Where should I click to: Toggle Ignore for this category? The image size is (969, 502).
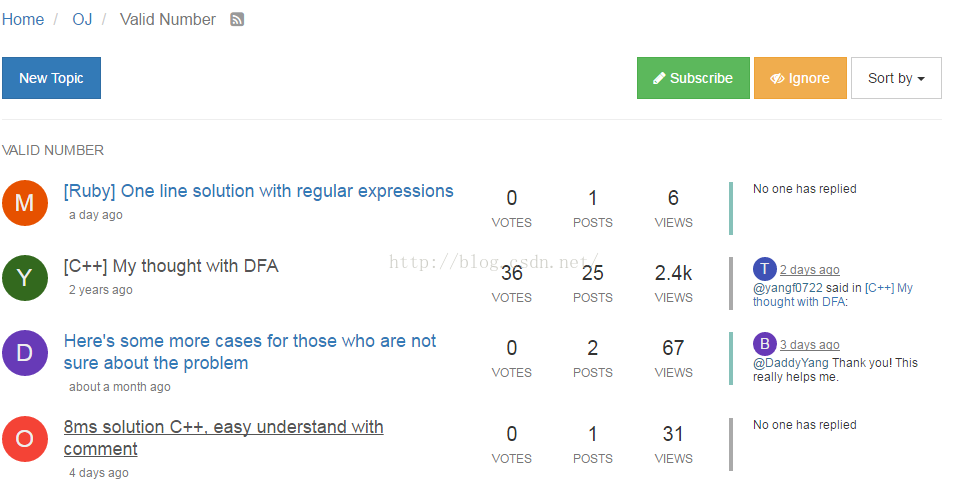pos(800,78)
